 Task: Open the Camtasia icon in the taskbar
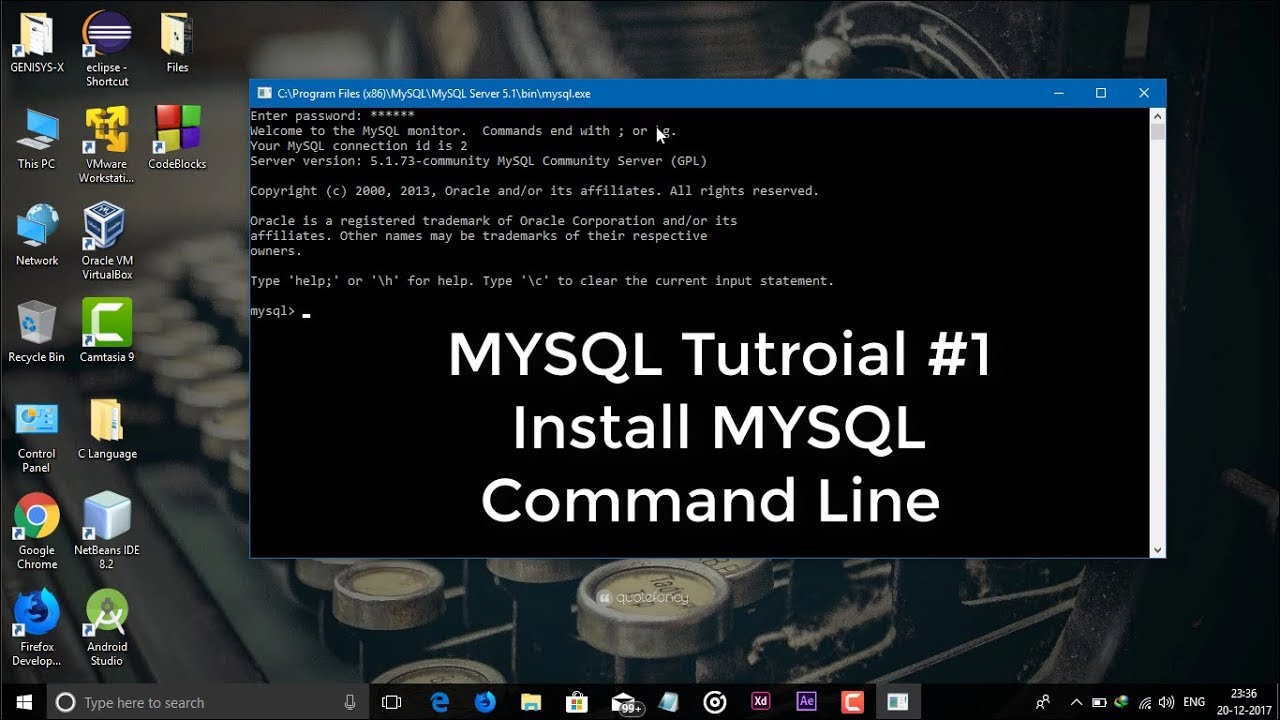[x=852, y=702]
